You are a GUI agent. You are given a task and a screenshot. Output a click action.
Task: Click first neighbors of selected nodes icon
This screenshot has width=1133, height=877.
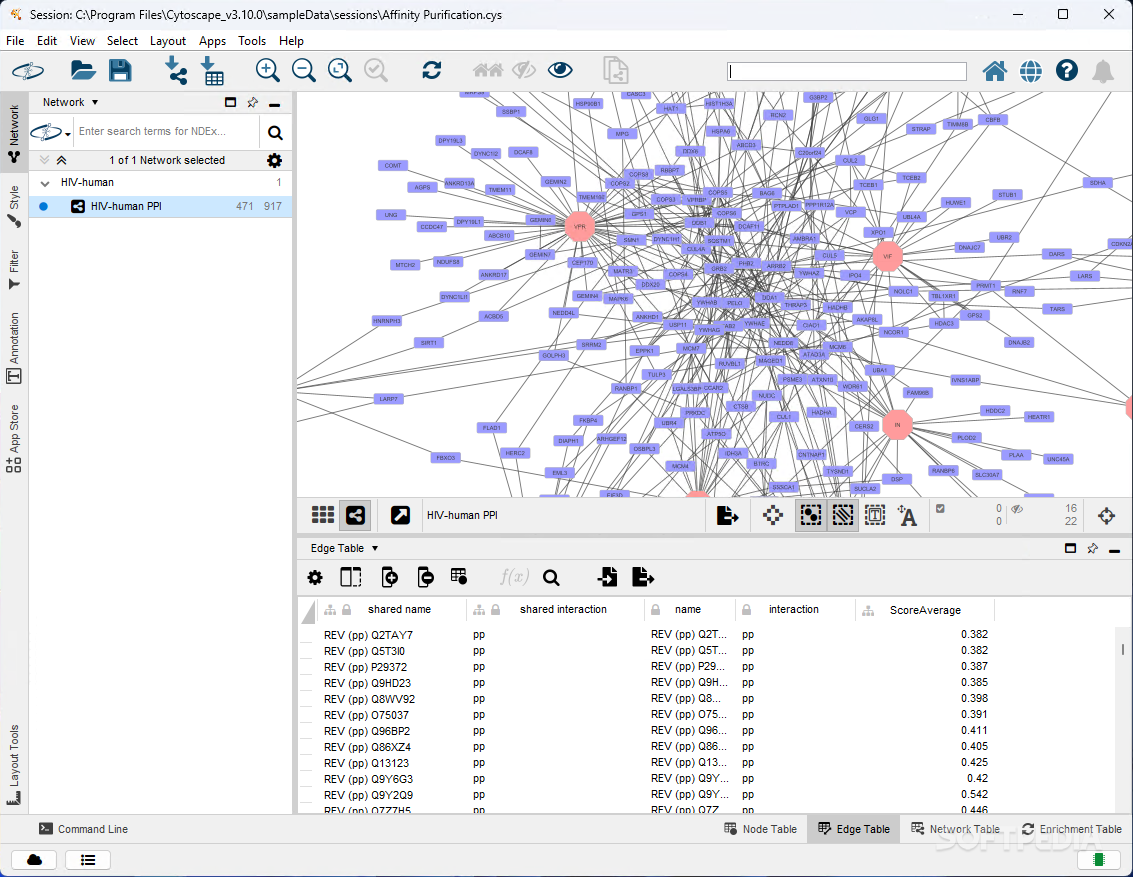click(x=488, y=70)
